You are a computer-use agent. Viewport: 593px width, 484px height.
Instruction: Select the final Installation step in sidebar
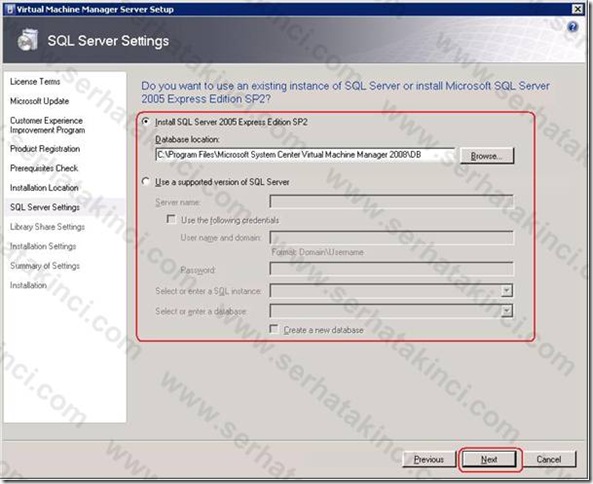click(x=28, y=285)
